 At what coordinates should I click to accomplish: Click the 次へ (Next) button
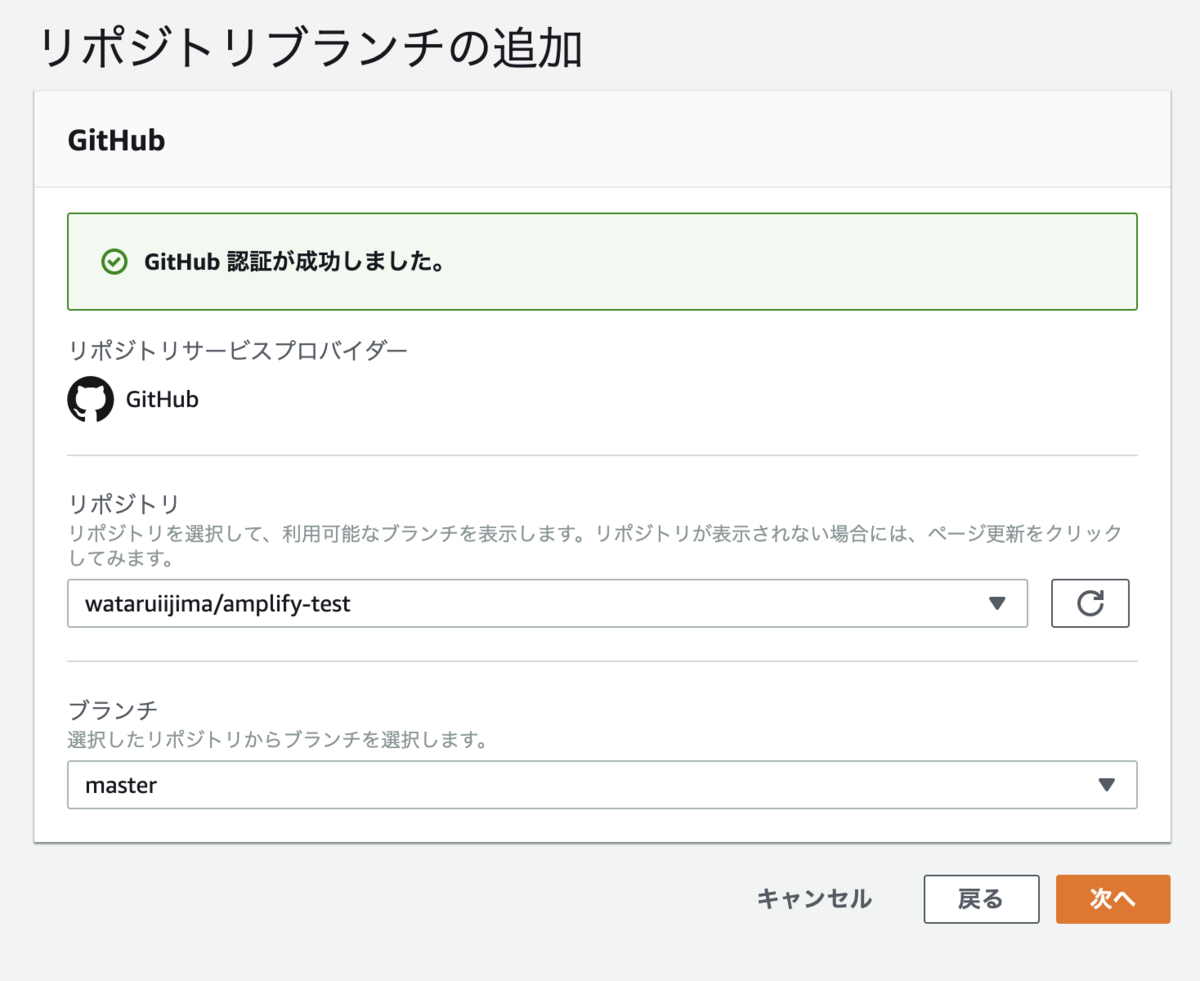click(1113, 899)
